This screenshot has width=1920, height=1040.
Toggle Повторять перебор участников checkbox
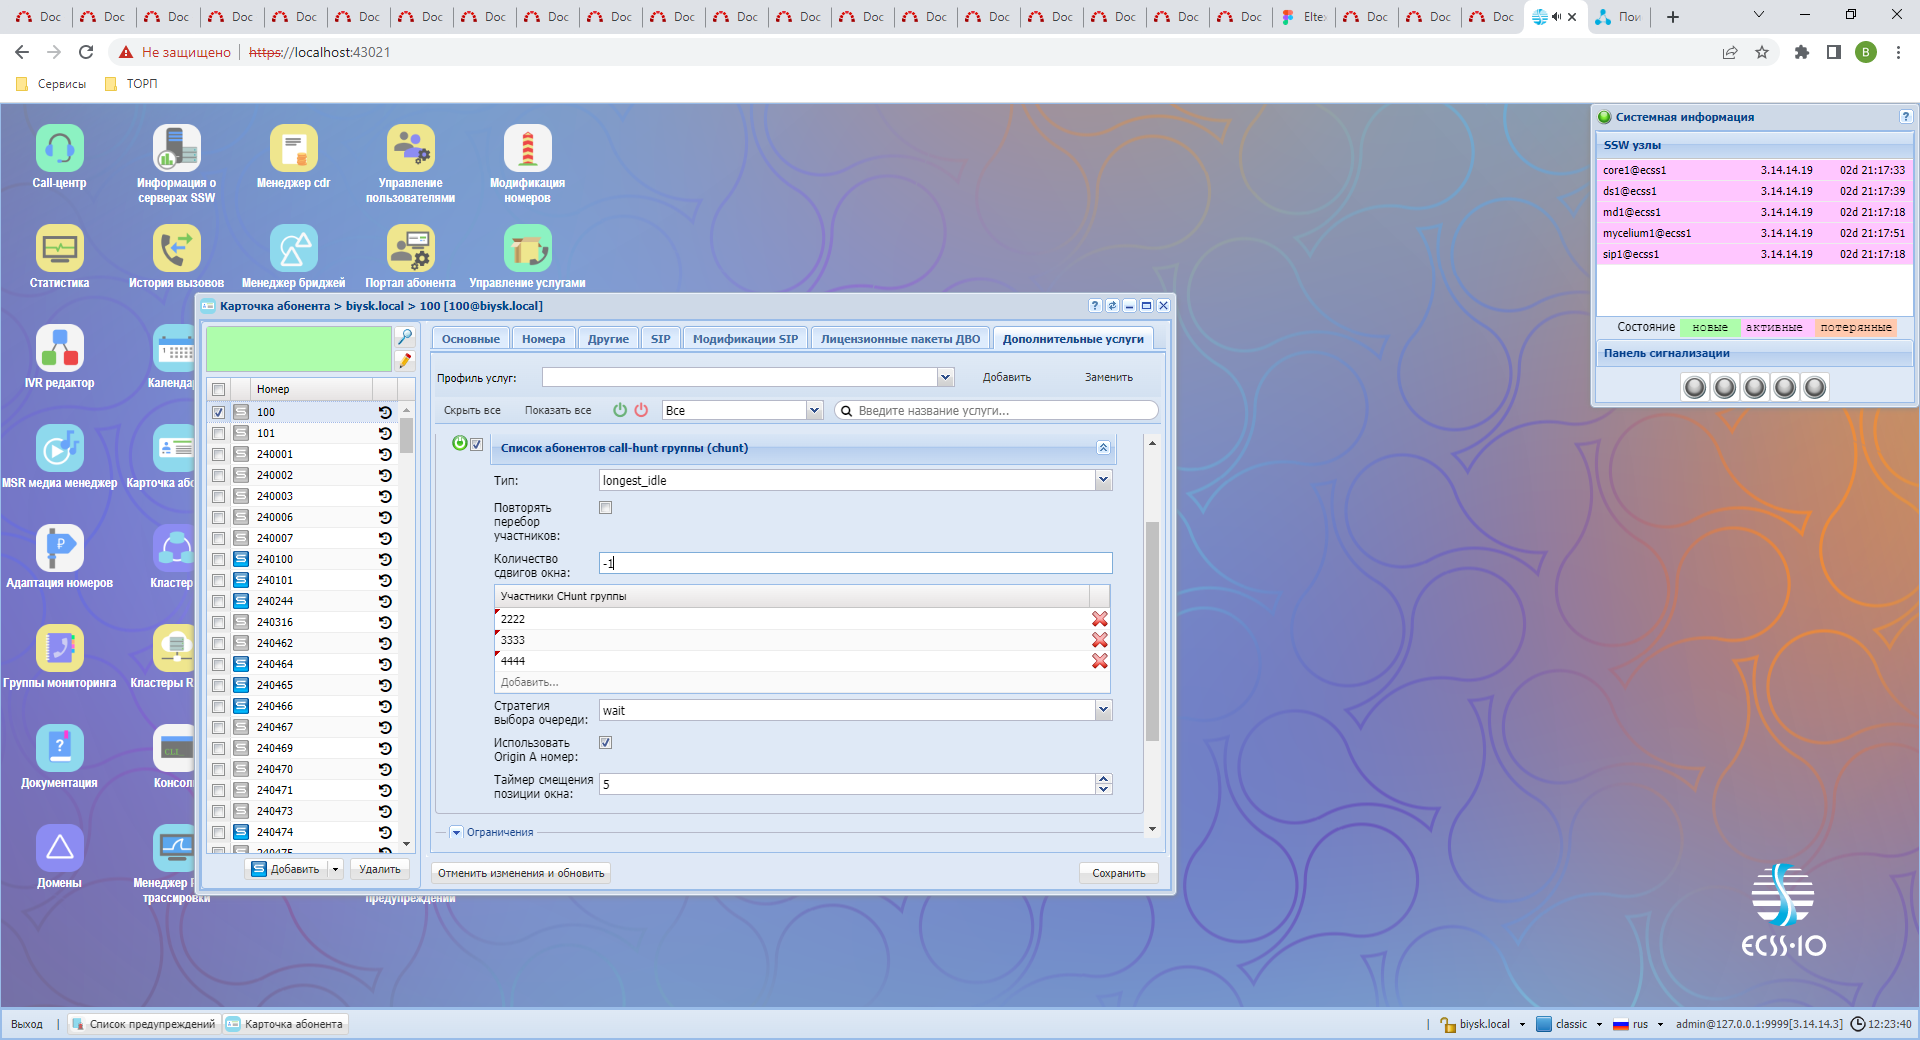(605, 508)
